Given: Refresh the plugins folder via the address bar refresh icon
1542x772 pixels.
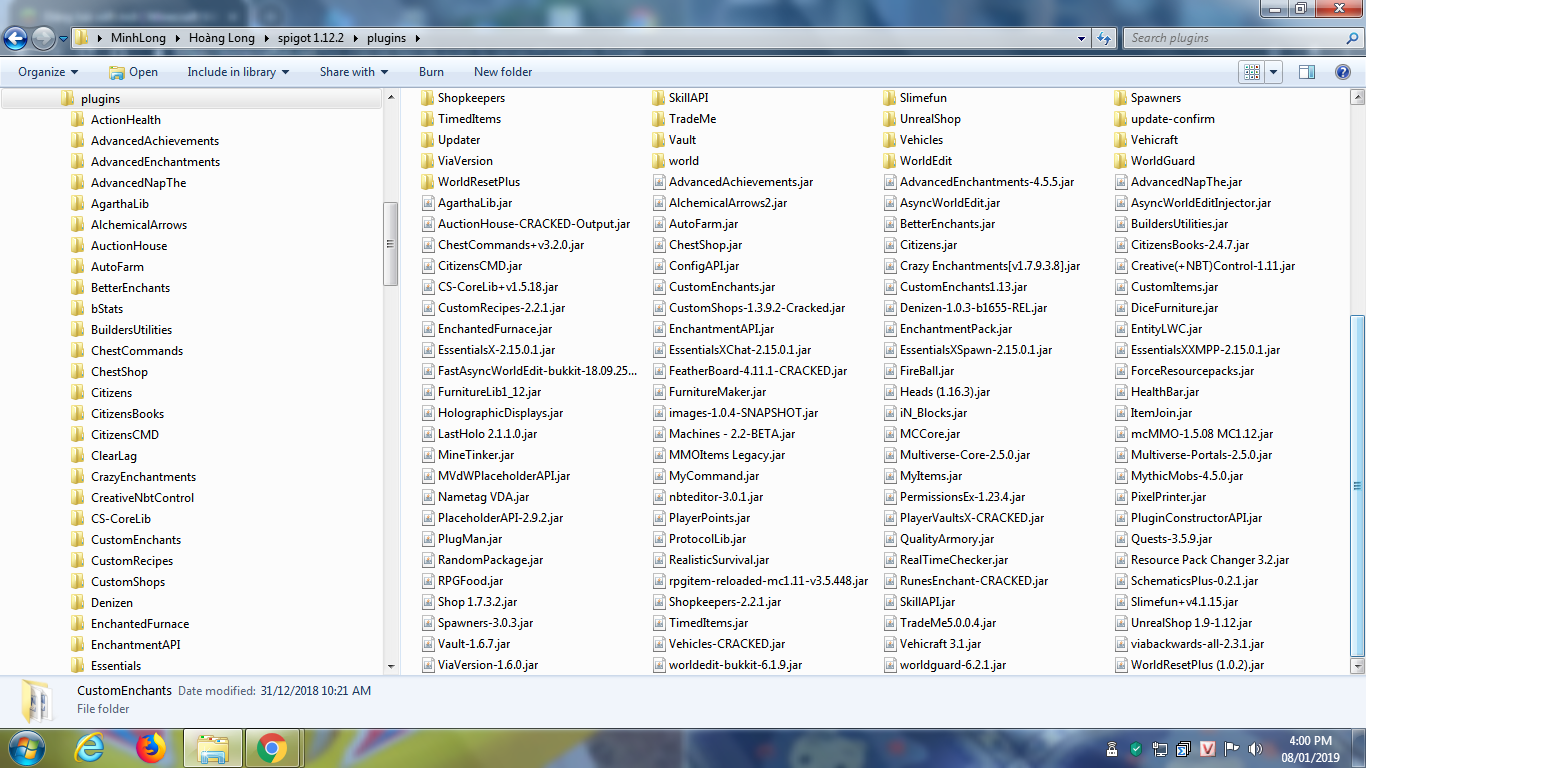Looking at the screenshot, I should pos(1104,38).
